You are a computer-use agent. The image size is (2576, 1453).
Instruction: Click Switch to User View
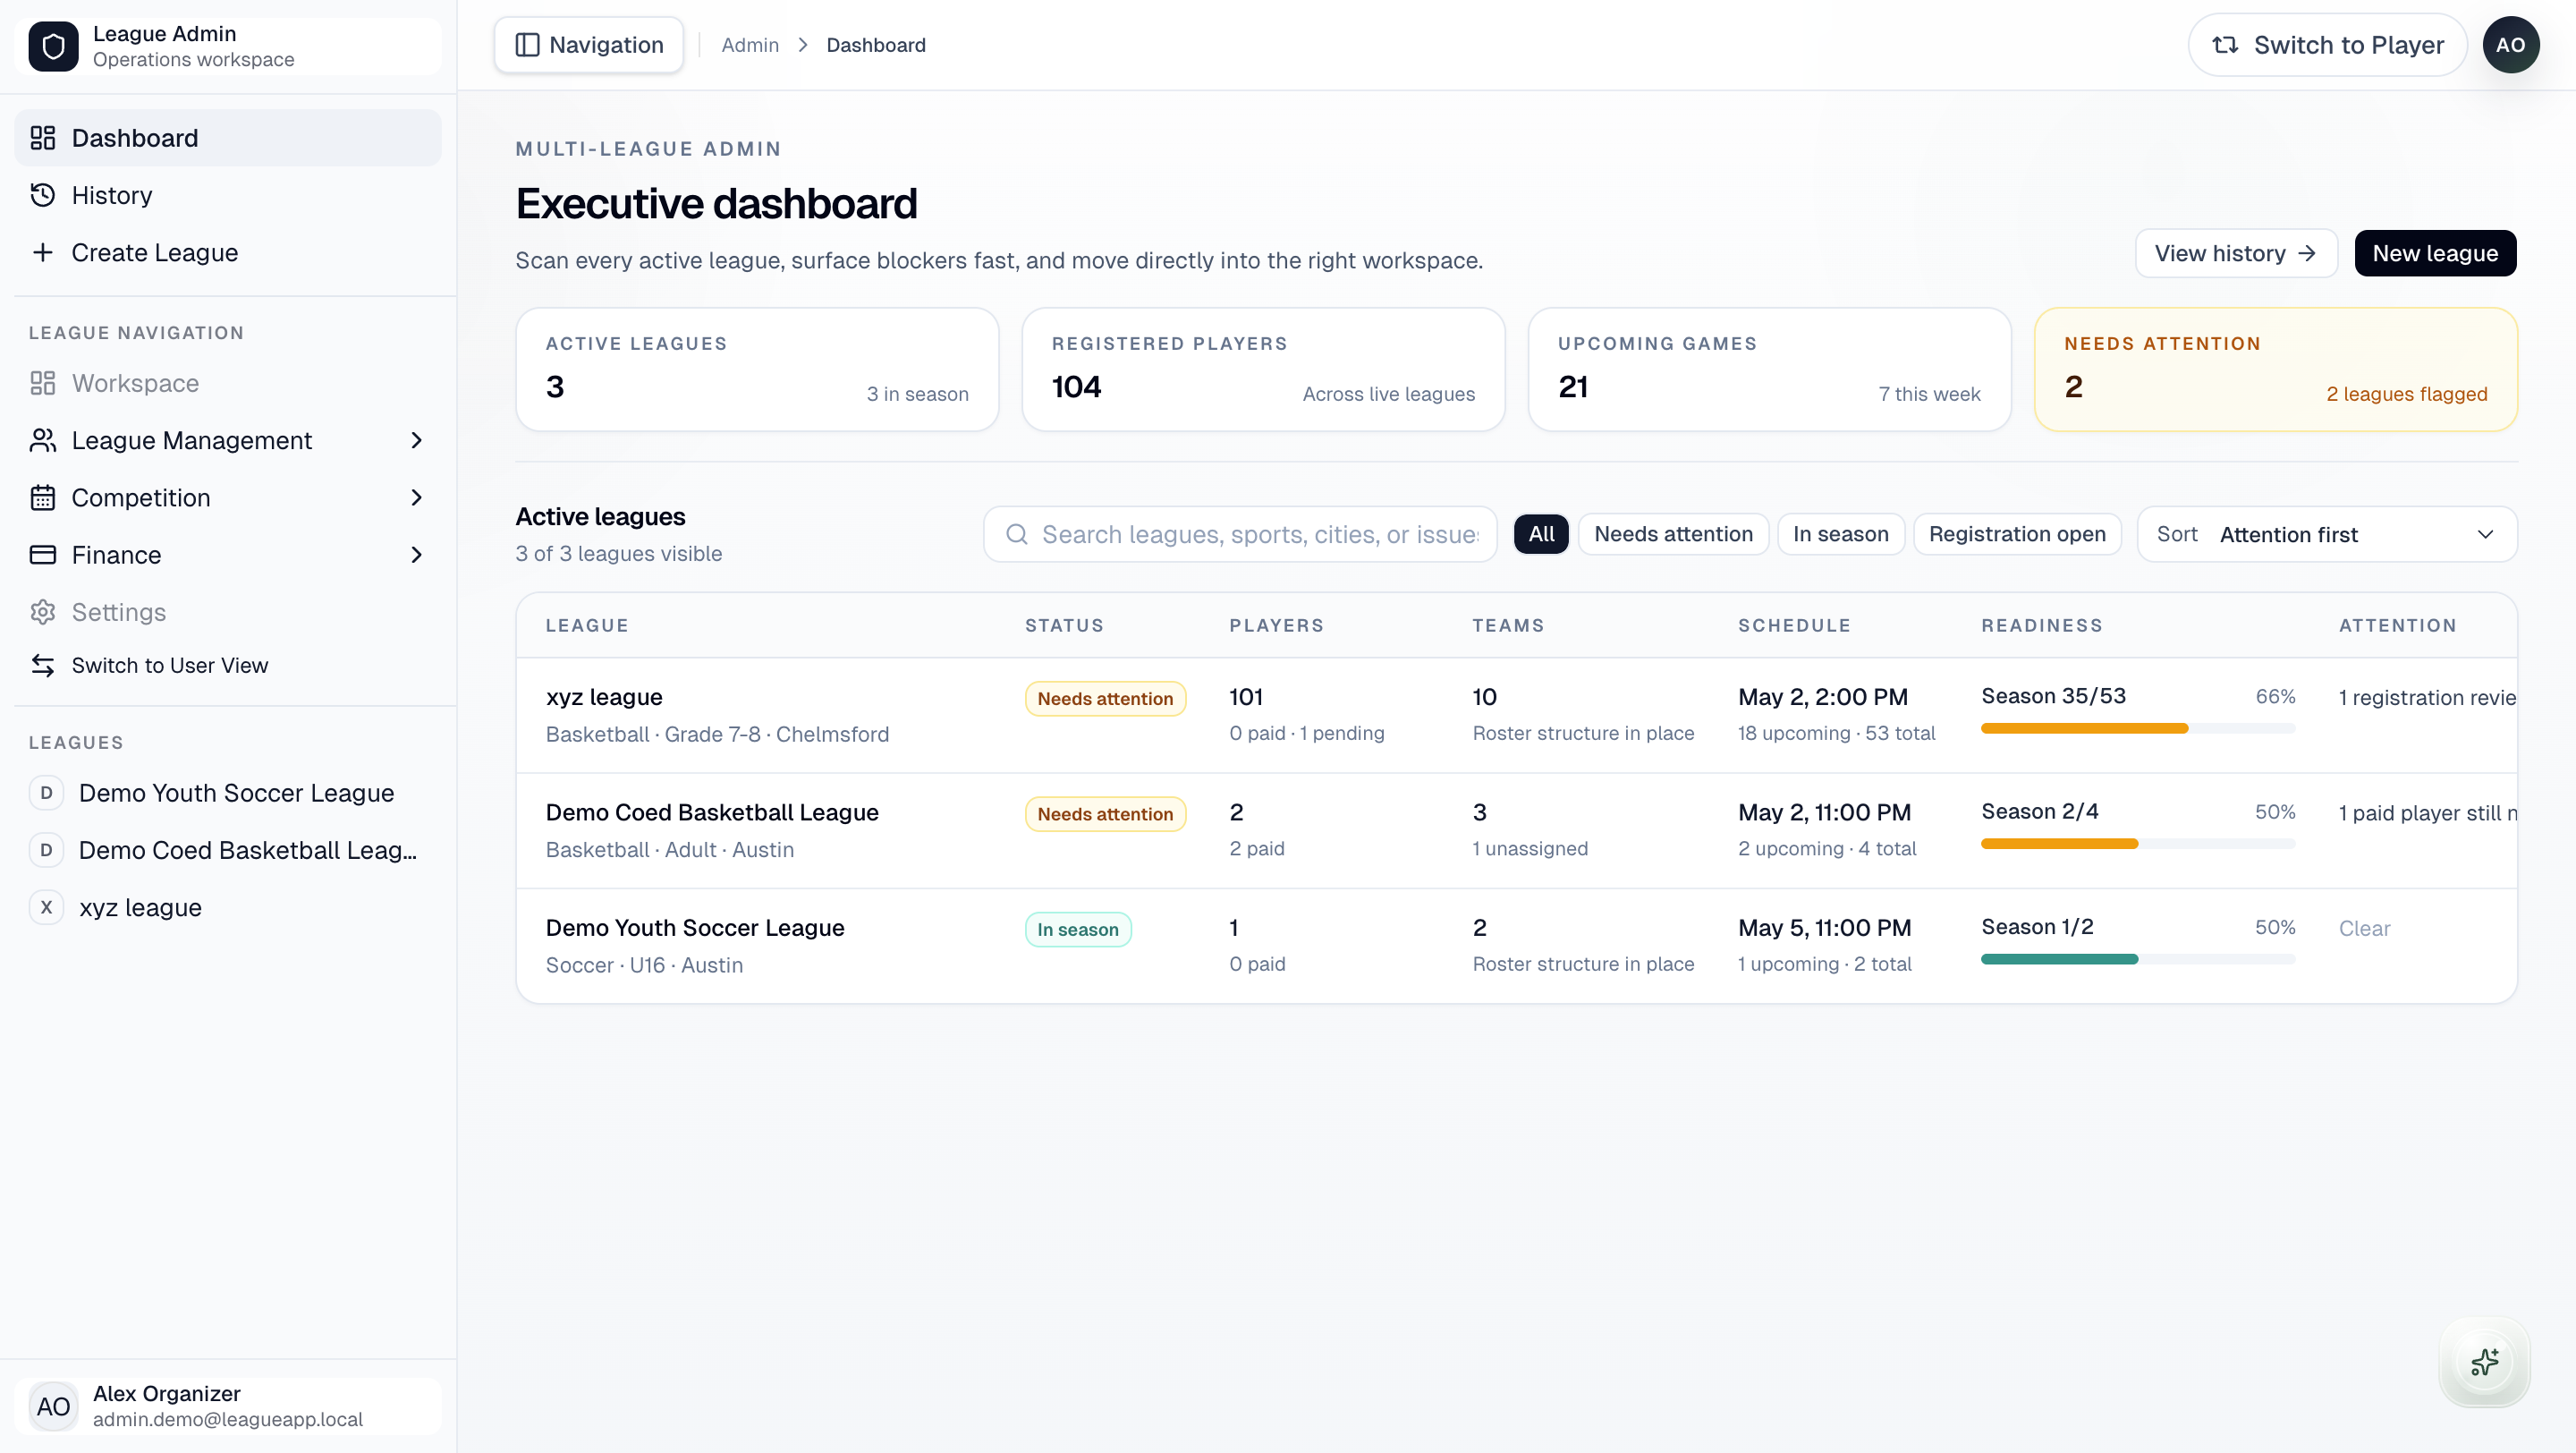[228, 665]
